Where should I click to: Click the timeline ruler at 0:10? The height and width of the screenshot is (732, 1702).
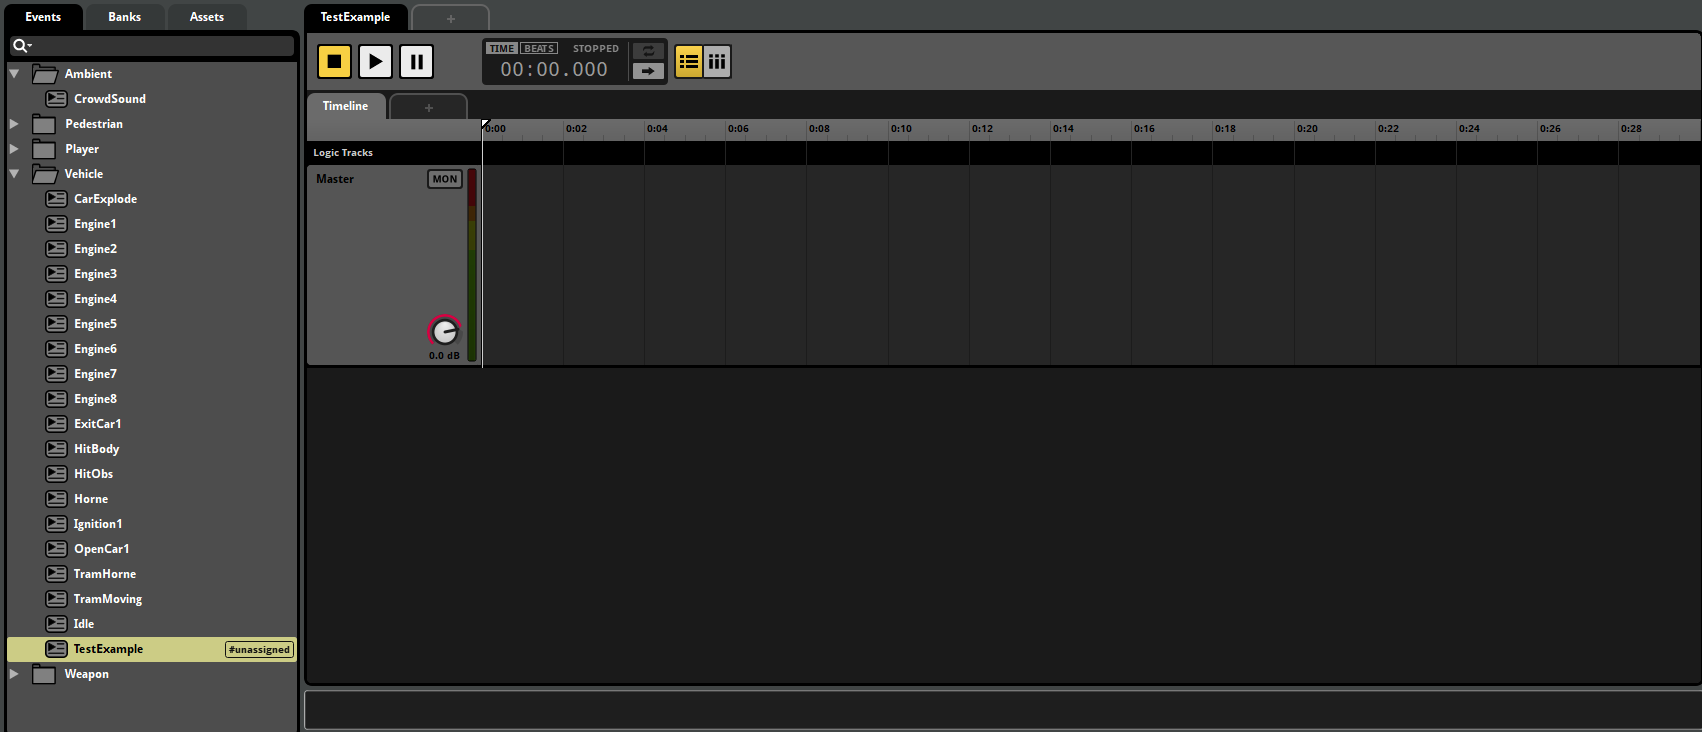[901, 129]
